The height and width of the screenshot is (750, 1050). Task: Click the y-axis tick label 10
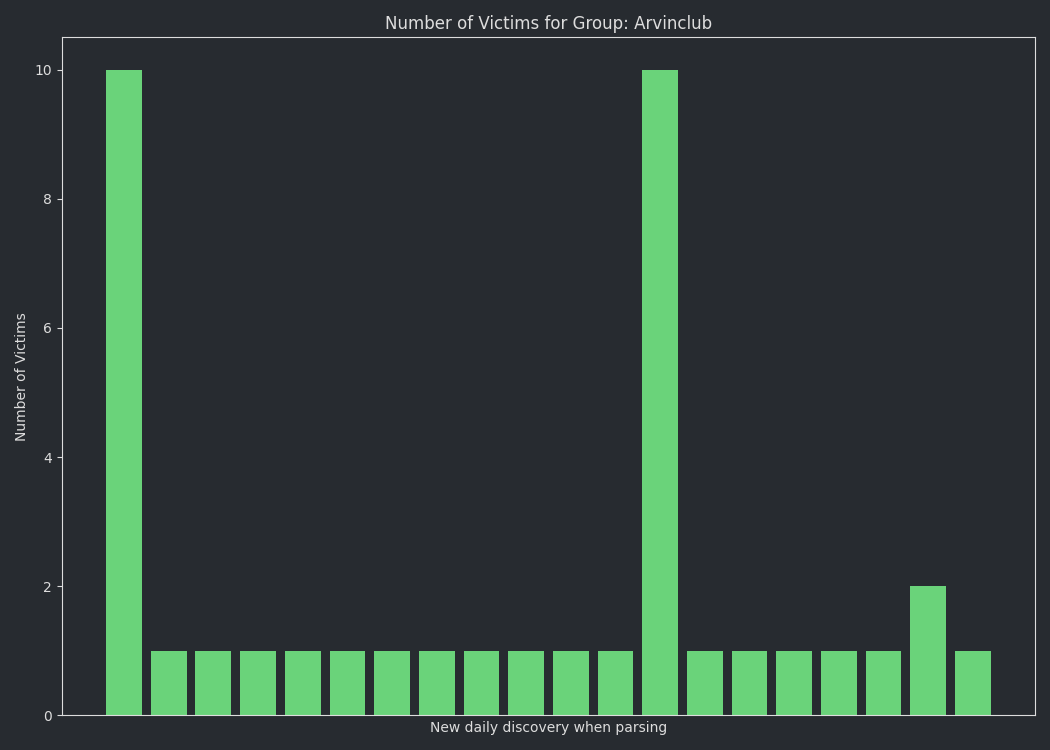(x=44, y=70)
